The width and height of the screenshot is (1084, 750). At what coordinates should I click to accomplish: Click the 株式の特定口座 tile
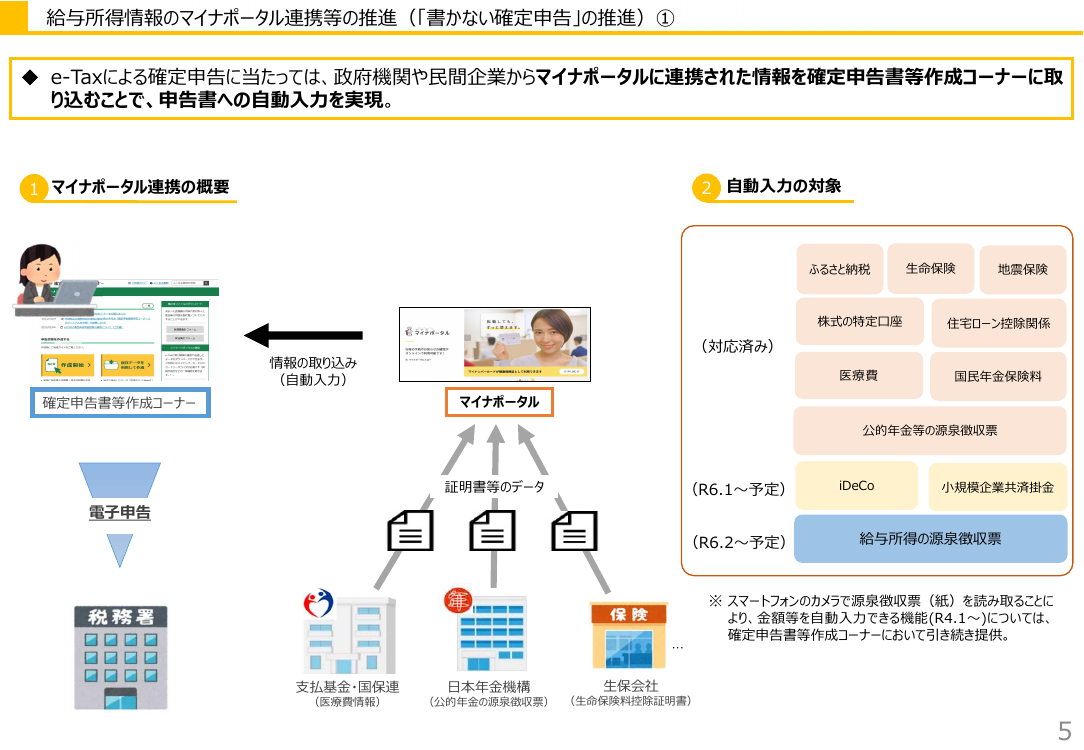click(x=860, y=321)
